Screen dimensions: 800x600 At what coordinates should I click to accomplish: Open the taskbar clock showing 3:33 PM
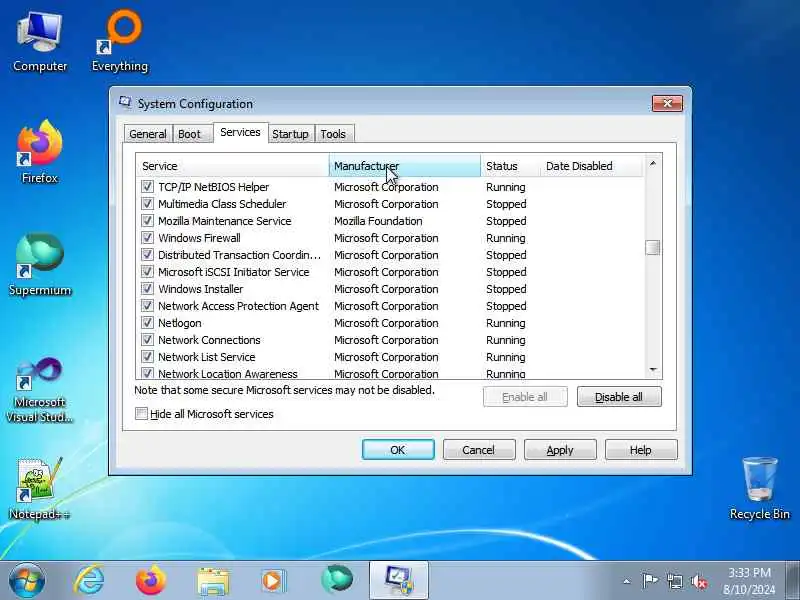[749, 581]
